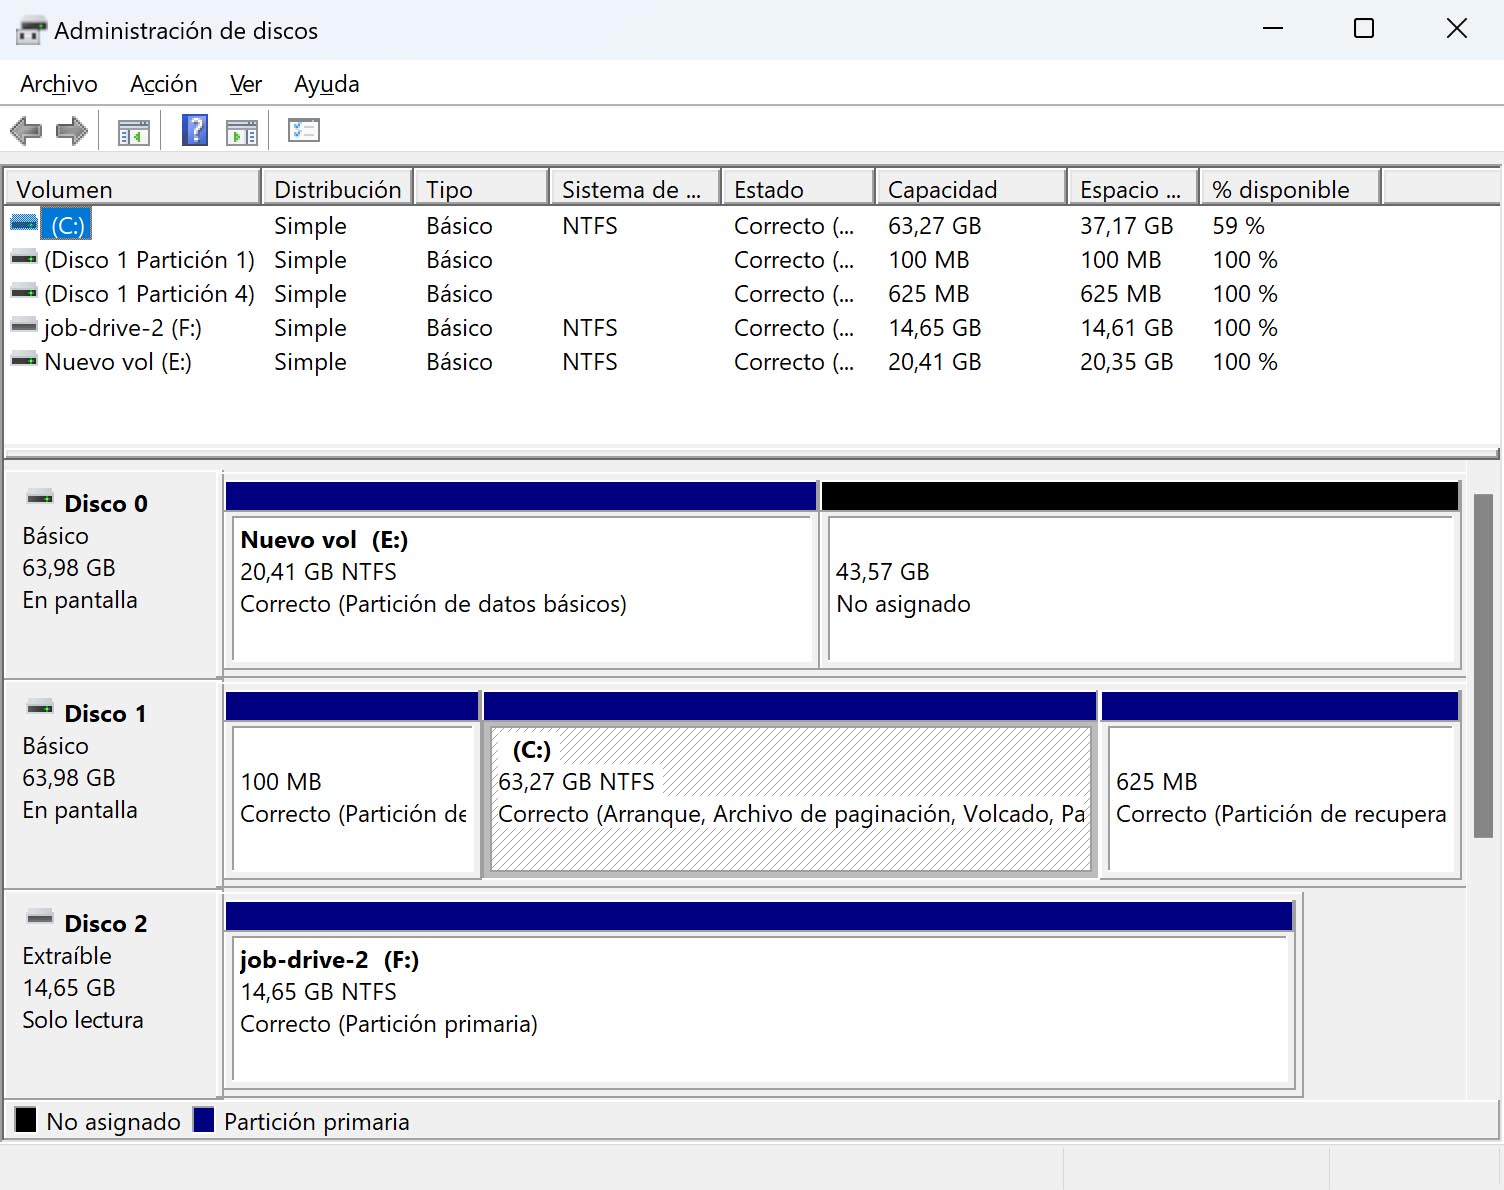The height and width of the screenshot is (1190, 1504).
Task: Select the 43,57 GB unallocated space block
Action: coord(1140,588)
